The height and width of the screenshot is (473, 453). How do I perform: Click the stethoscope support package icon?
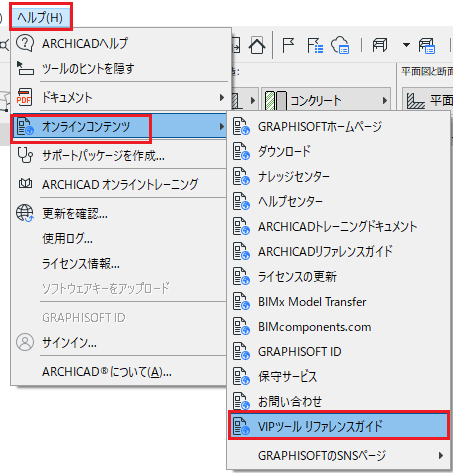pos(25,155)
